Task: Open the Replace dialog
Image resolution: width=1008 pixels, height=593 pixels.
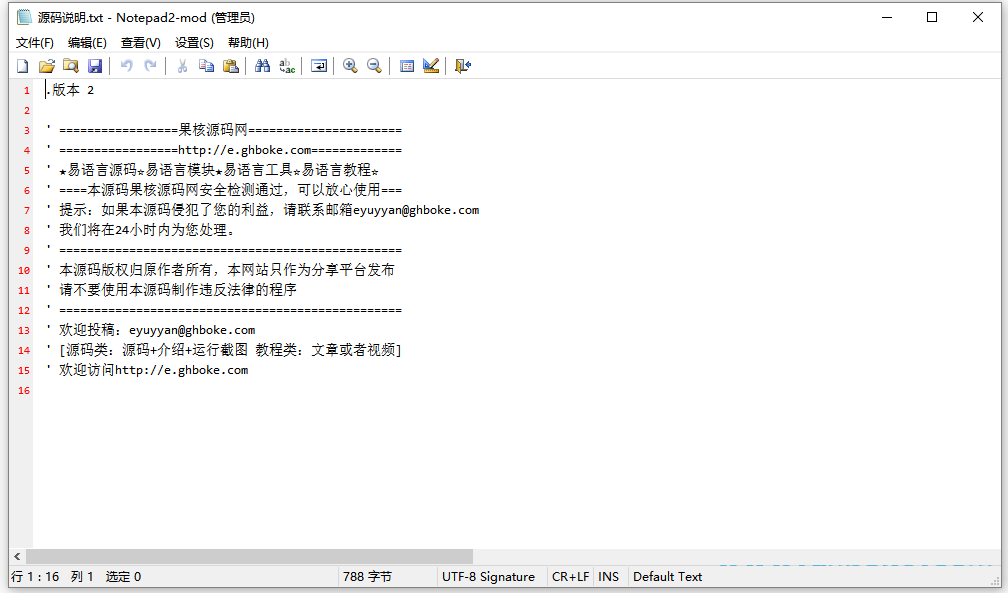Action: (x=285, y=65)
